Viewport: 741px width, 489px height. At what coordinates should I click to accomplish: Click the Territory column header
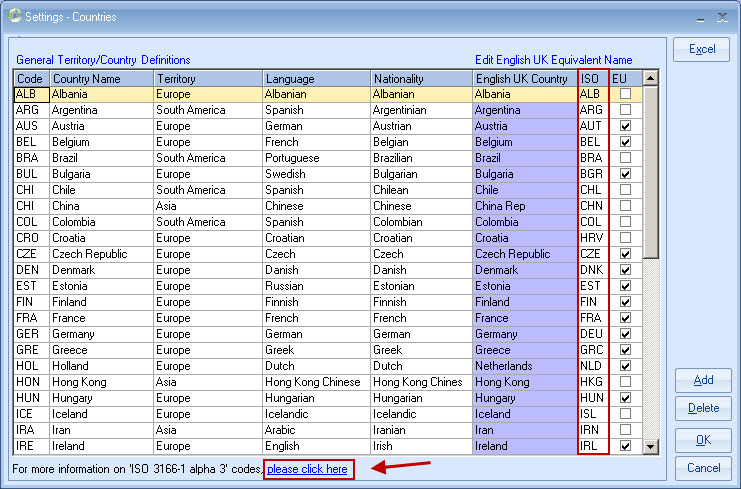click(x=207, y=79)
